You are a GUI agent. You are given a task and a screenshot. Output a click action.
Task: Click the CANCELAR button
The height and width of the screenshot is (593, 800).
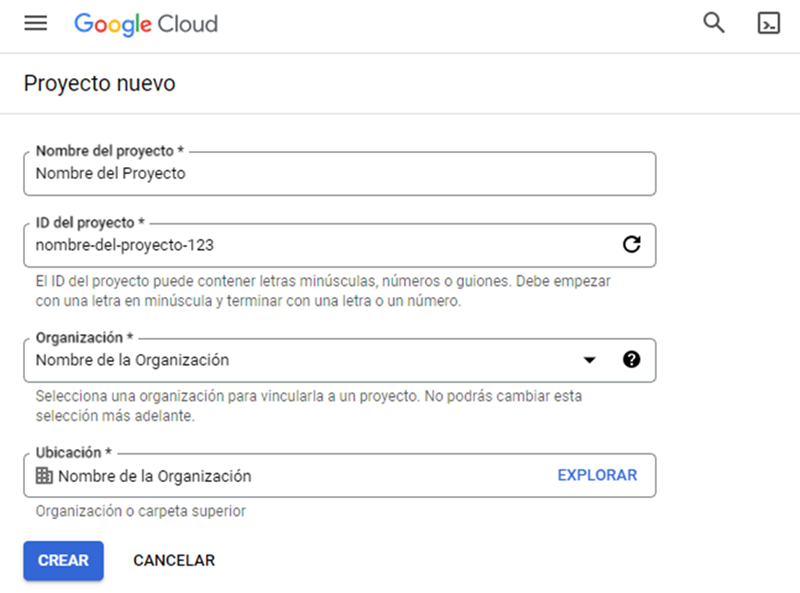[174, 560]
